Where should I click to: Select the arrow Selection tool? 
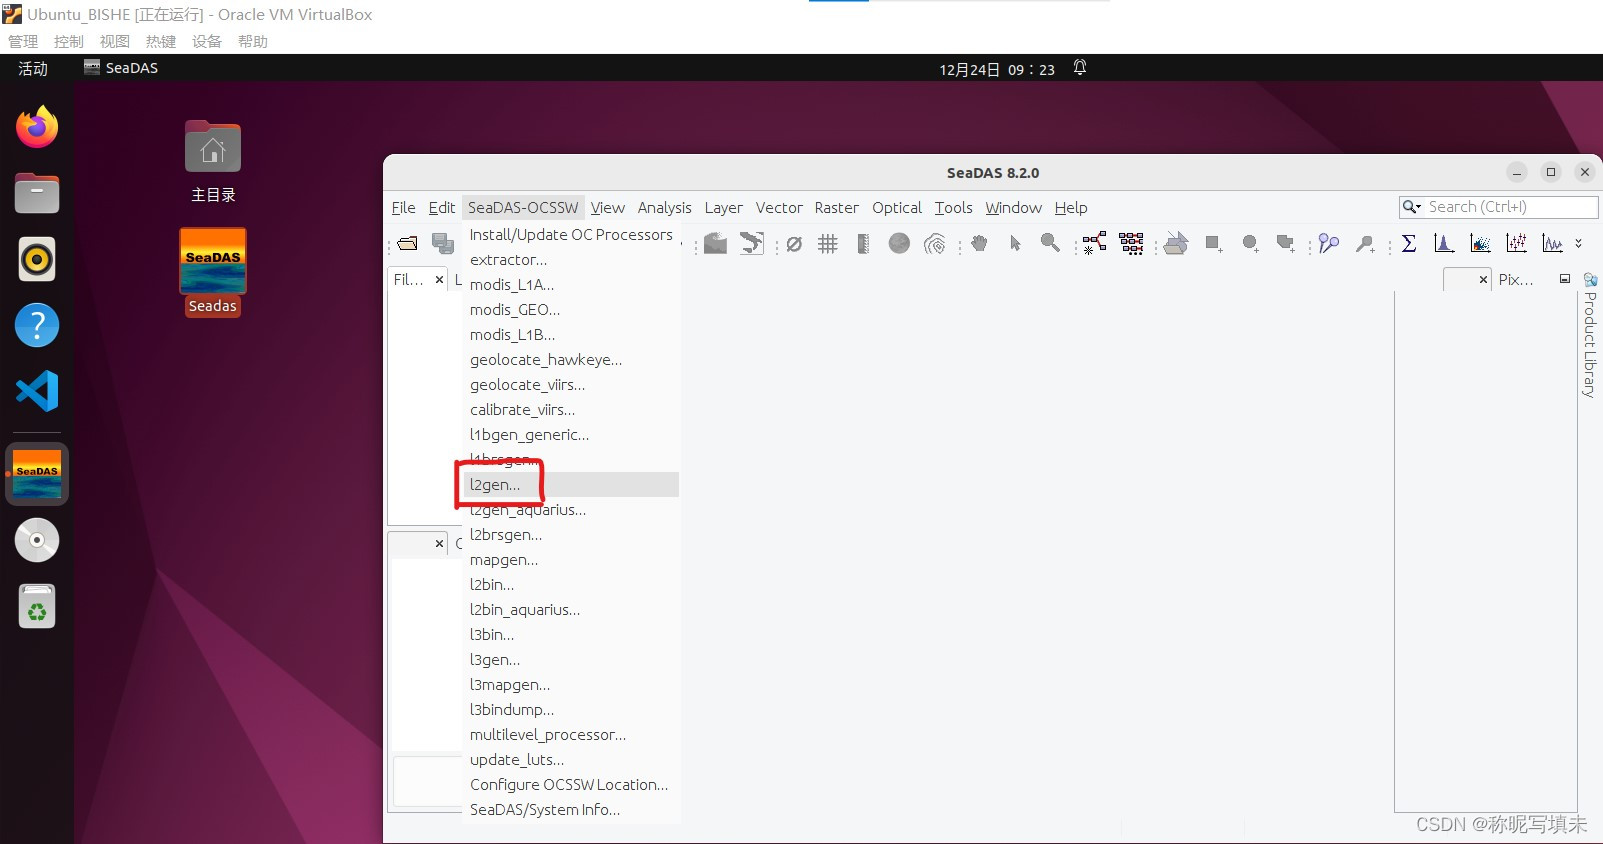pos(1015,243)
